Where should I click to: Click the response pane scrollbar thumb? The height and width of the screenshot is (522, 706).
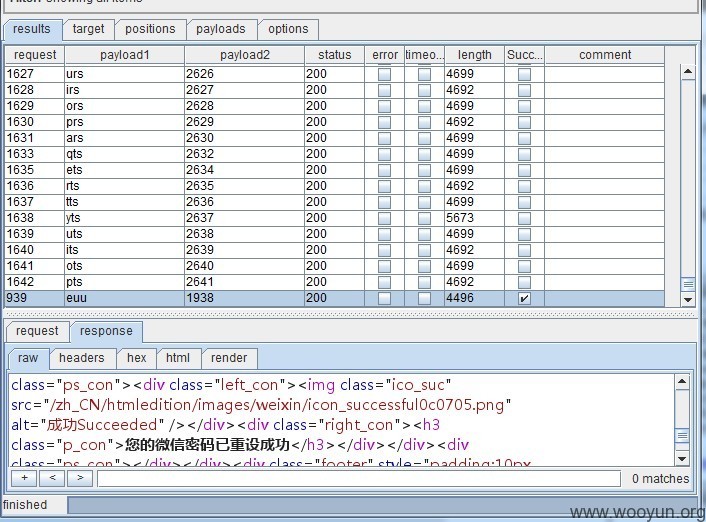pyautogui.click(x=682, y=436)
